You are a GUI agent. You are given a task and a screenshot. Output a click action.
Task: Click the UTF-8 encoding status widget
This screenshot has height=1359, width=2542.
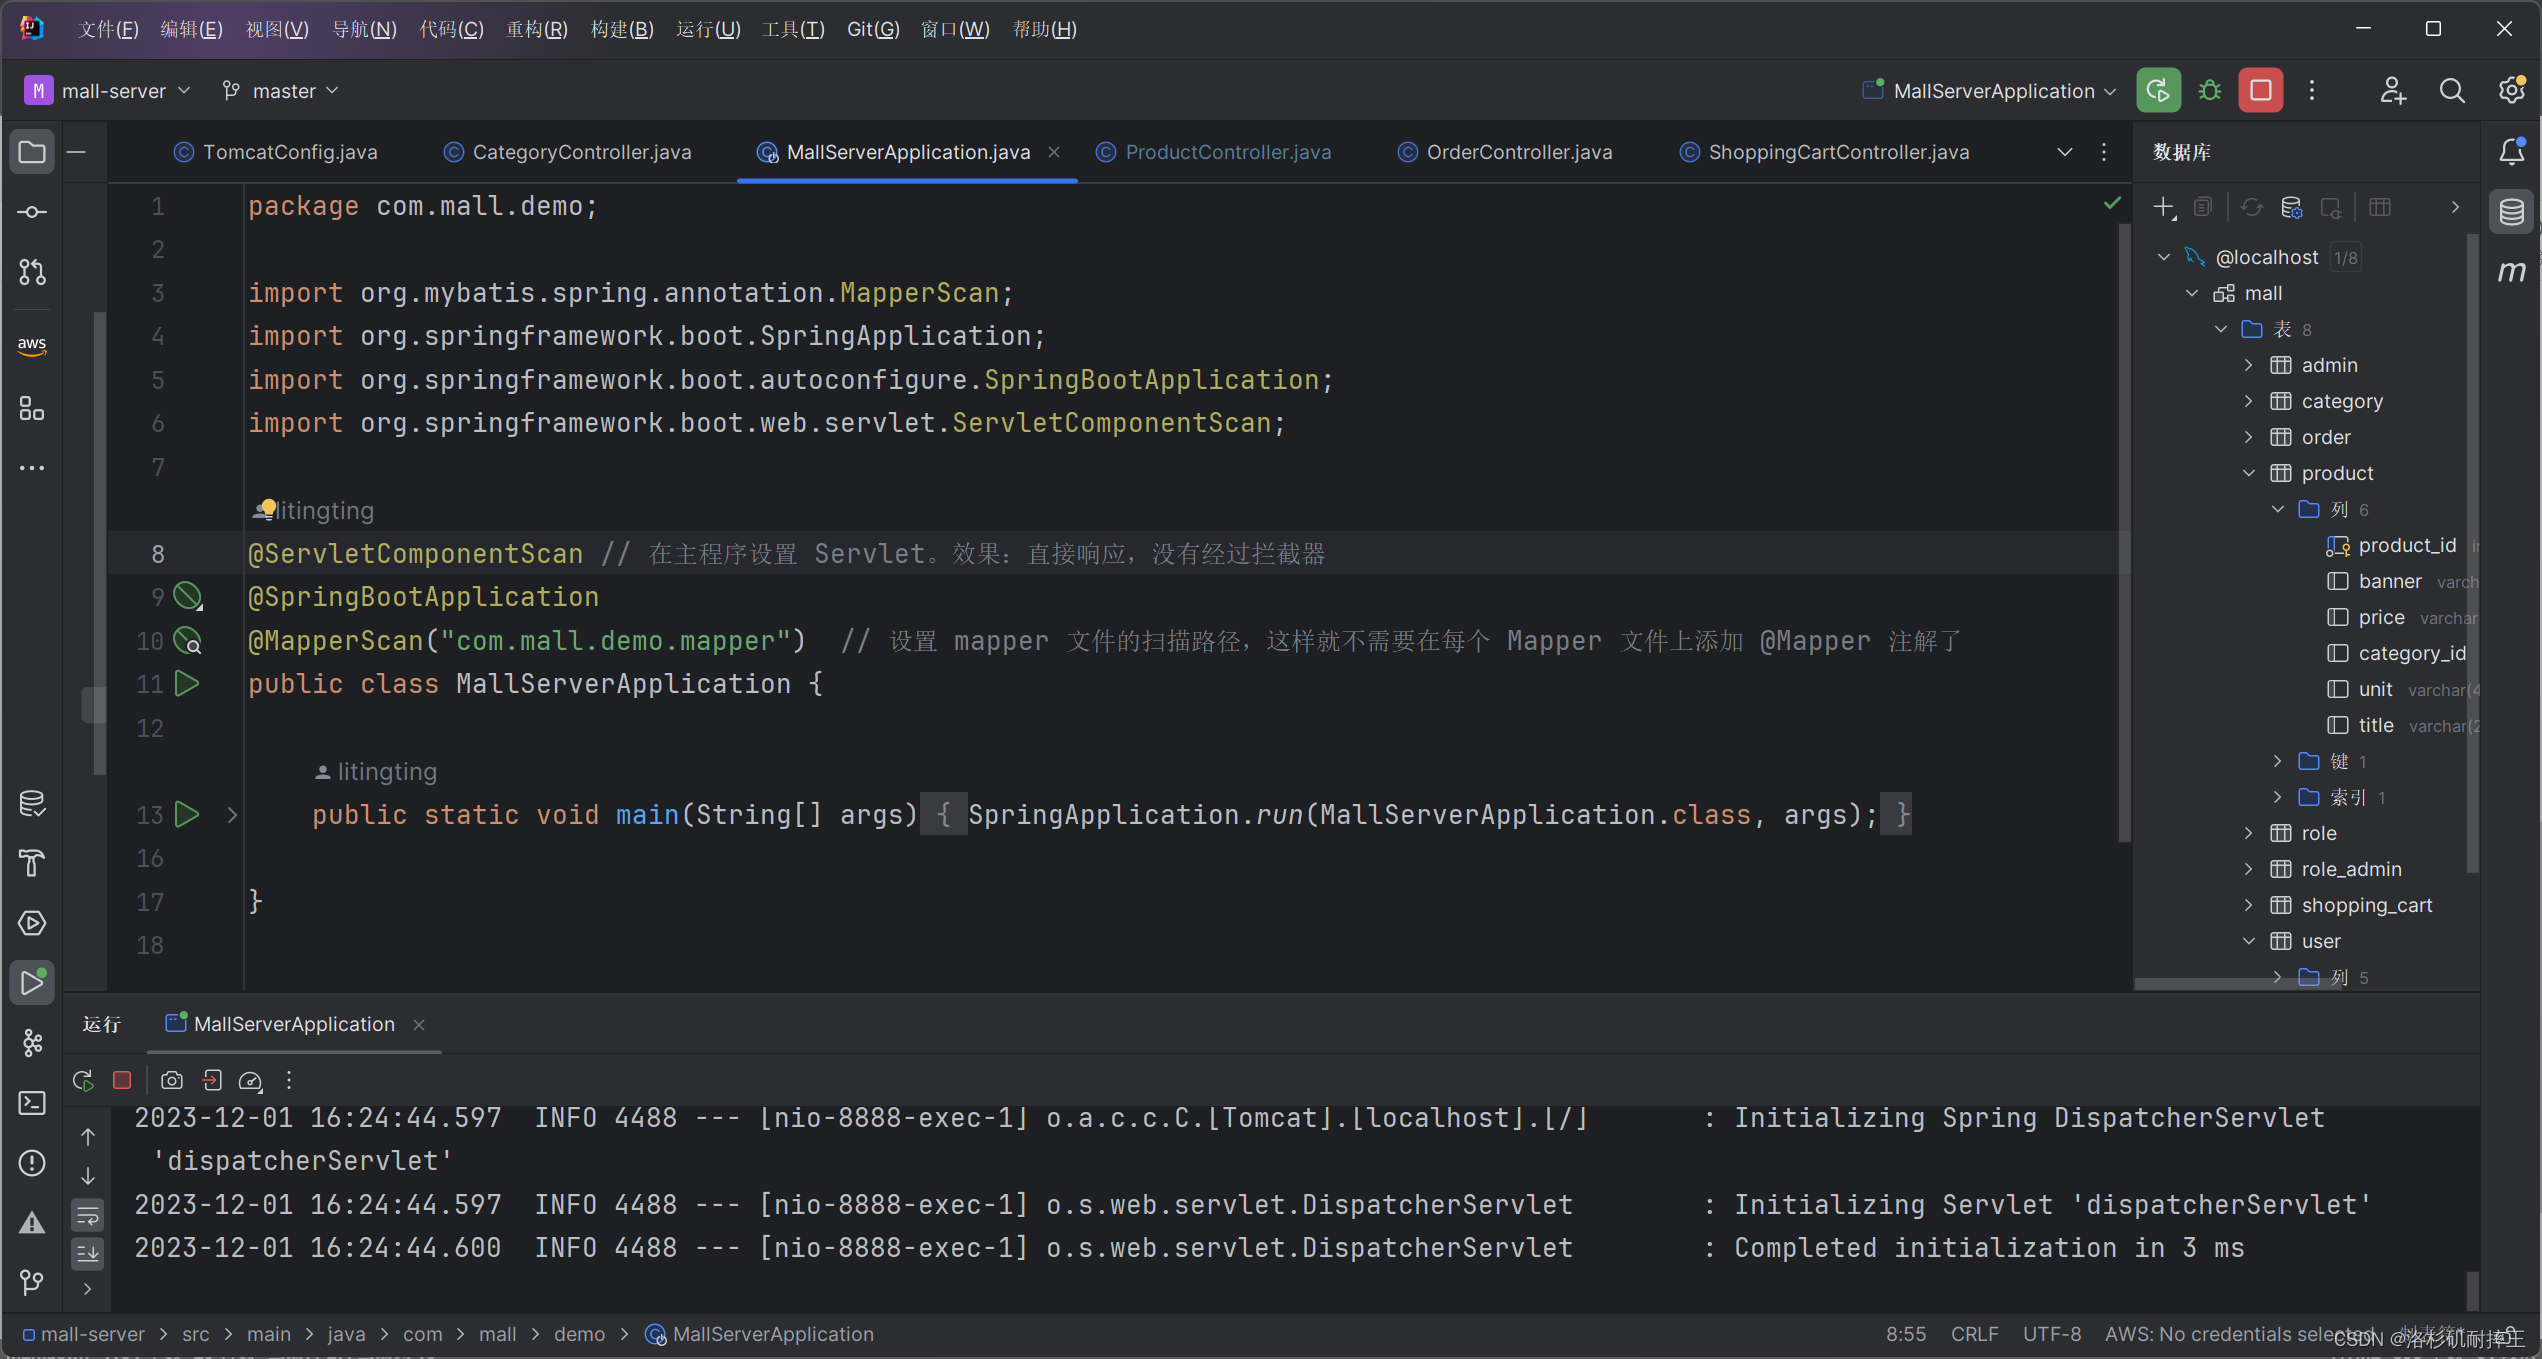click(2051, 1334)
